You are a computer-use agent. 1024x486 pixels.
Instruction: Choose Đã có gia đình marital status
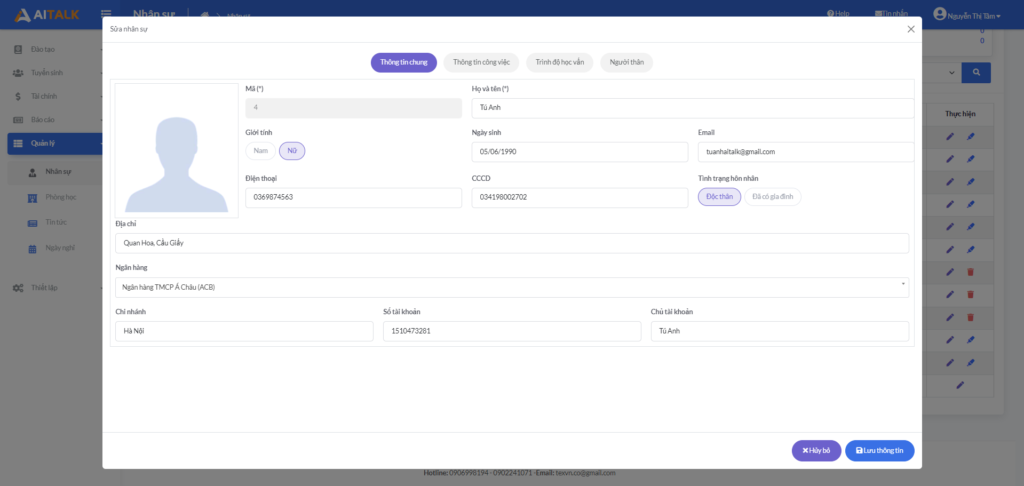click(772, 197)
